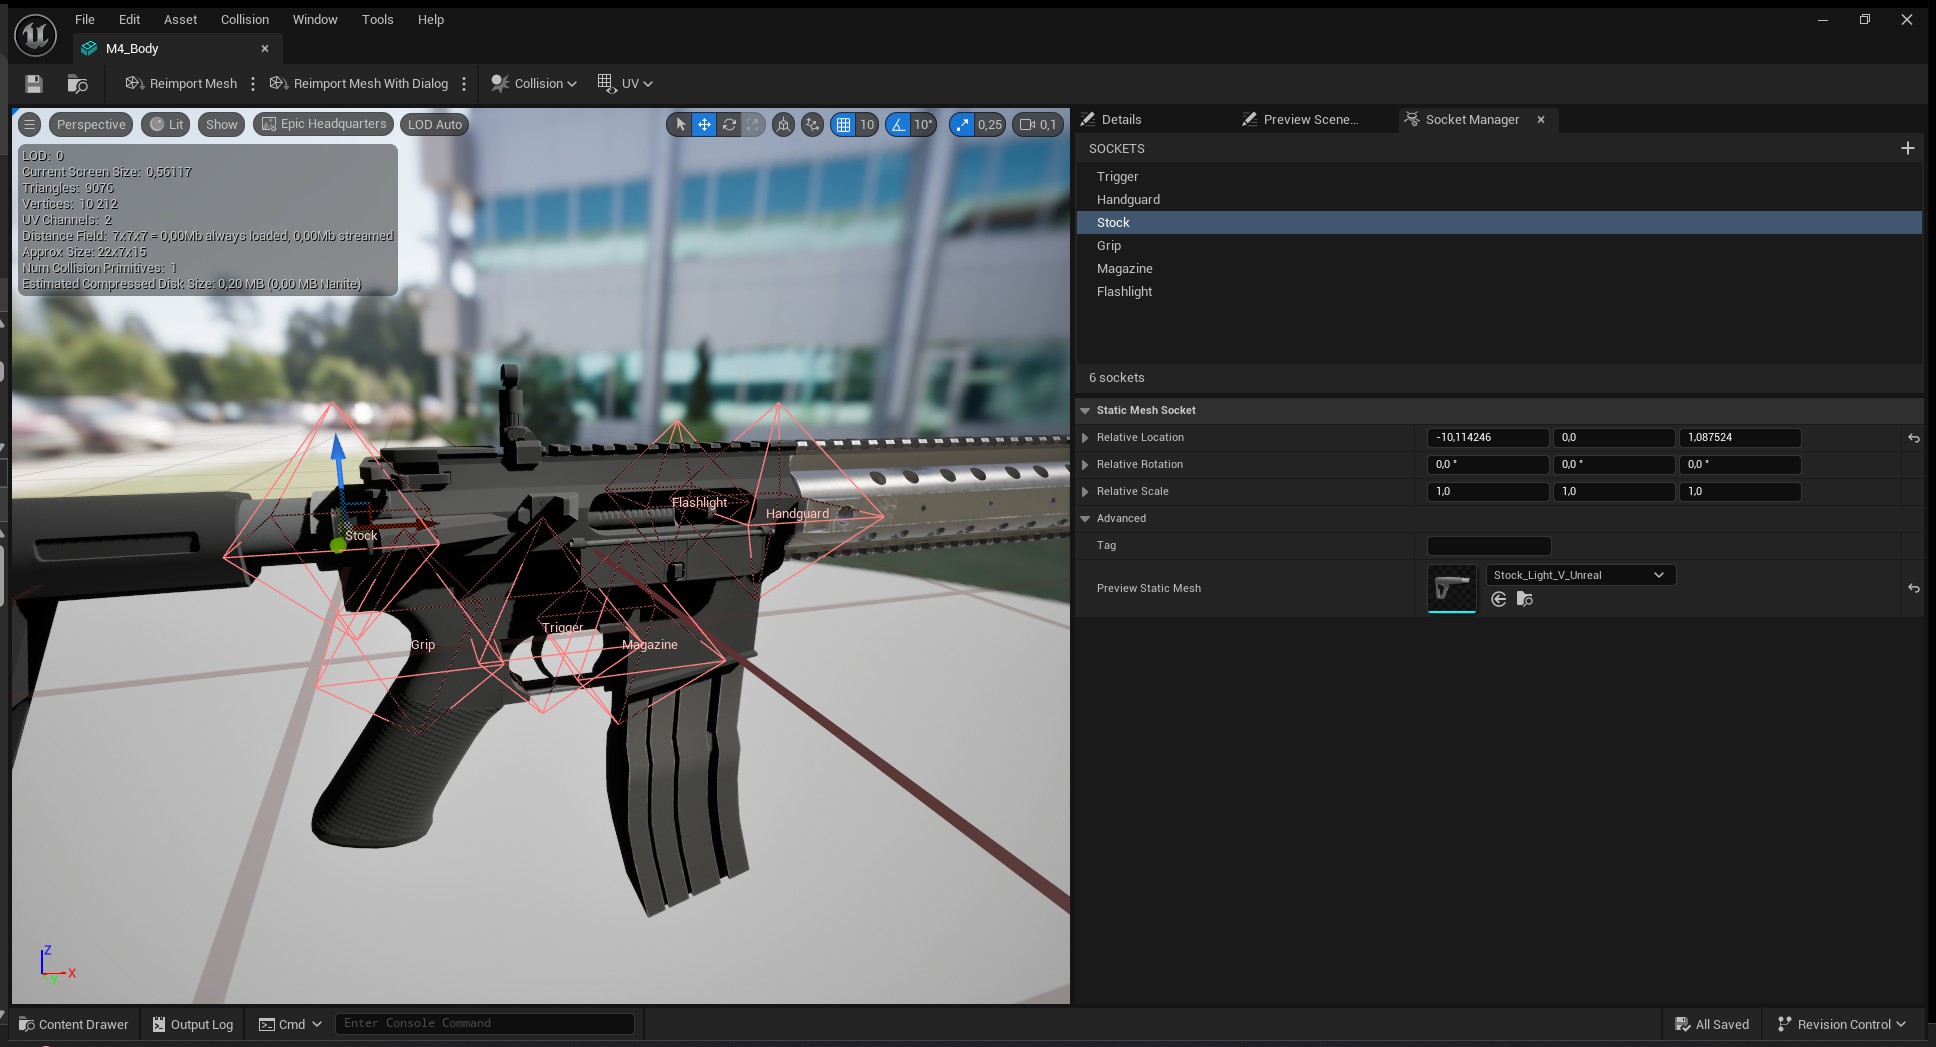The width and height of the screenshot is (1936, 1047).
Task: Open rotation snap angle 10° menu
Action: [923, 124]
